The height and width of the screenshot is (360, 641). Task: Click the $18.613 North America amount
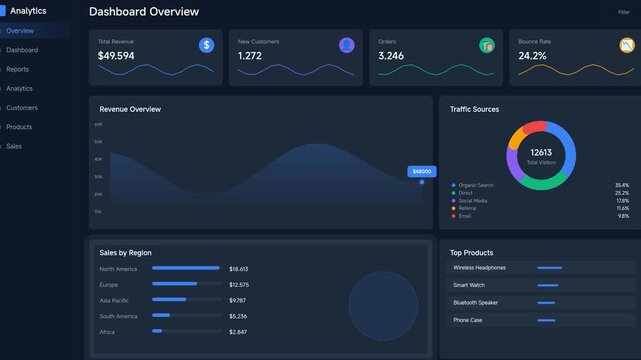point(239,269)
